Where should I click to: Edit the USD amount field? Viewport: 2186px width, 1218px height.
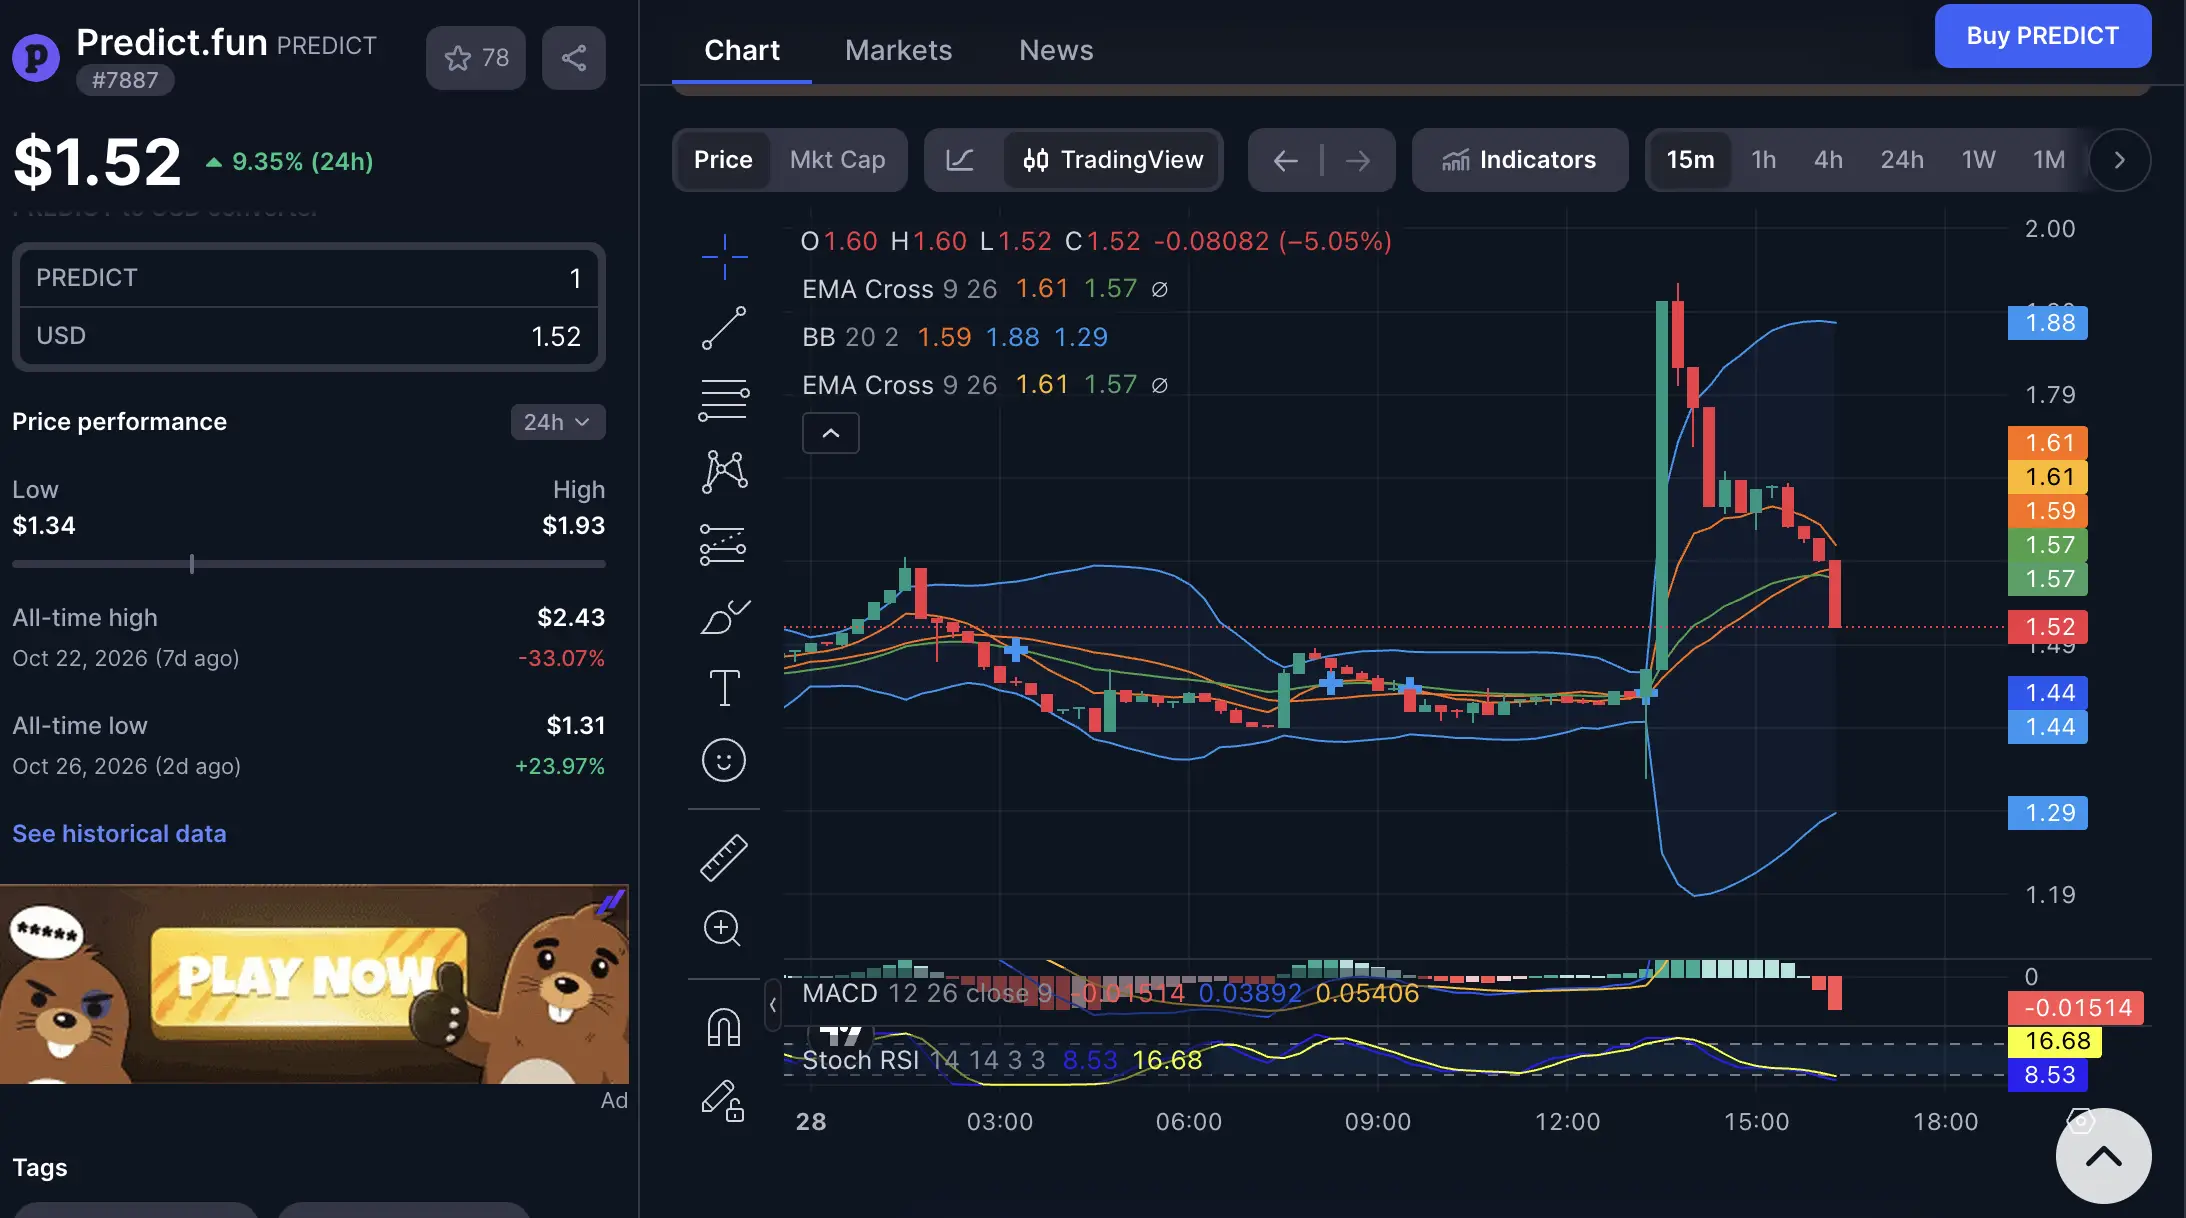pyautogui.click(x=309, y=336)
